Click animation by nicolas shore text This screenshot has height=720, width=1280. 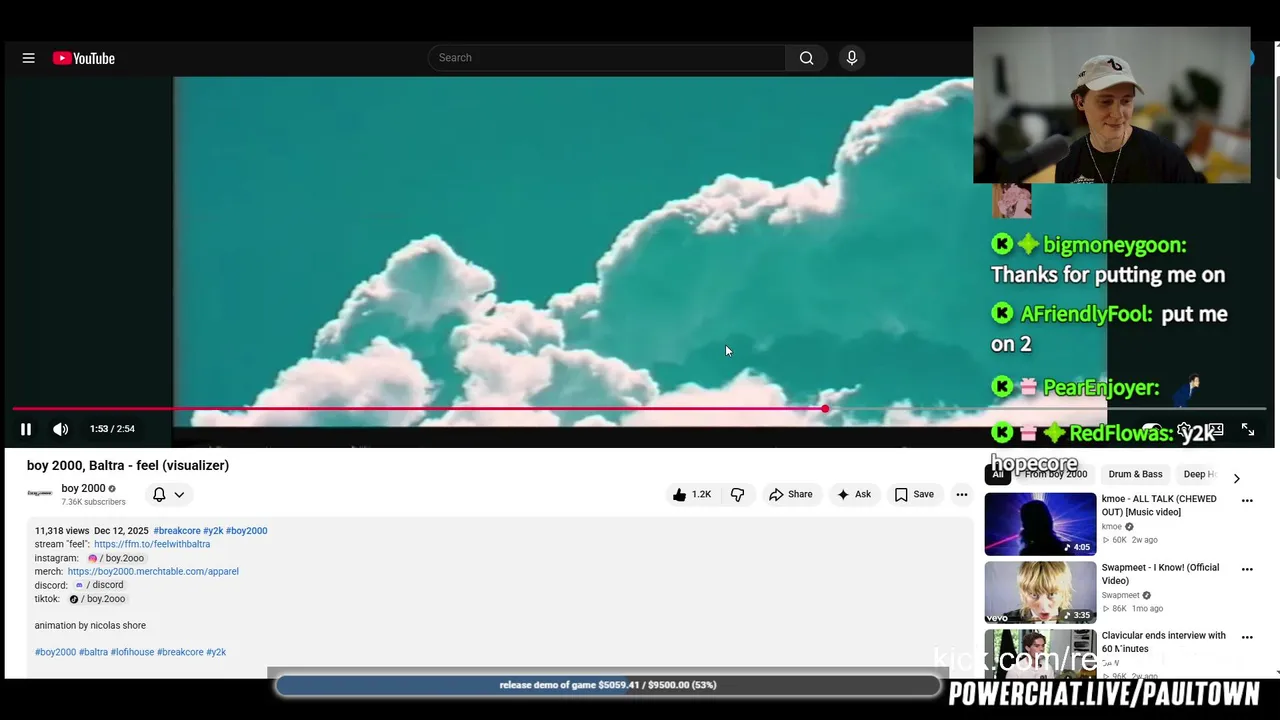90,625
